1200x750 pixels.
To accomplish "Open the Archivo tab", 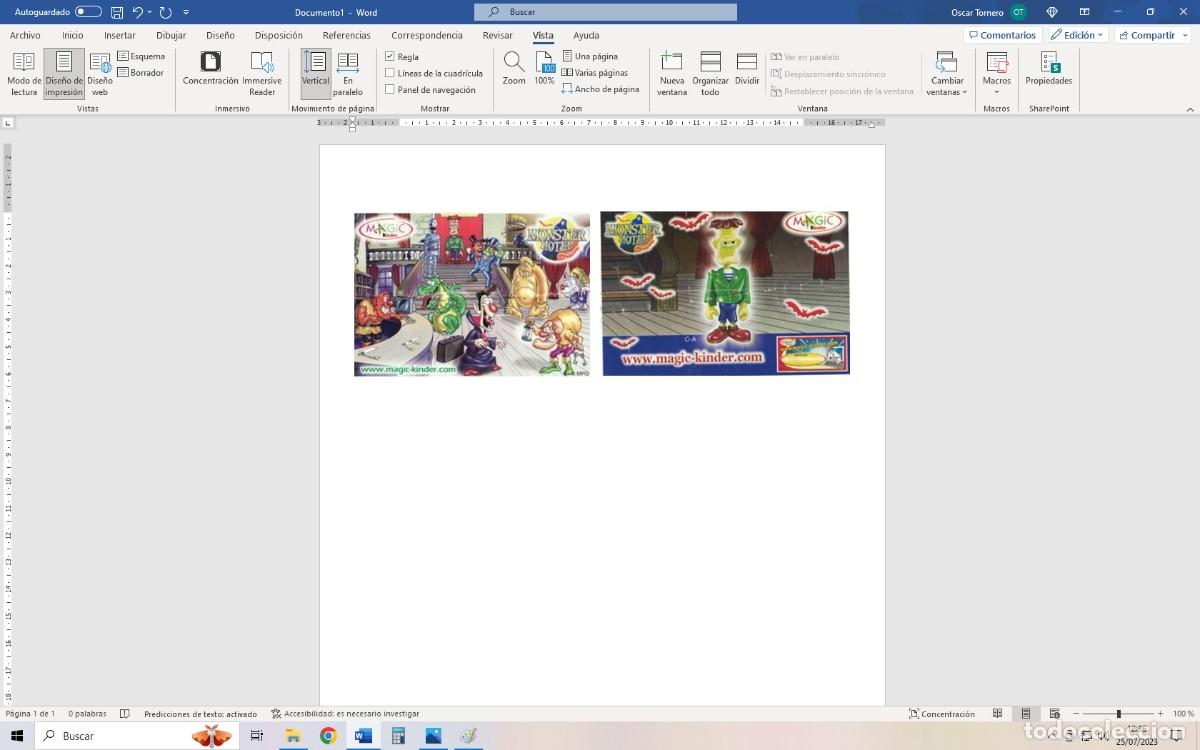I will 25,35.
